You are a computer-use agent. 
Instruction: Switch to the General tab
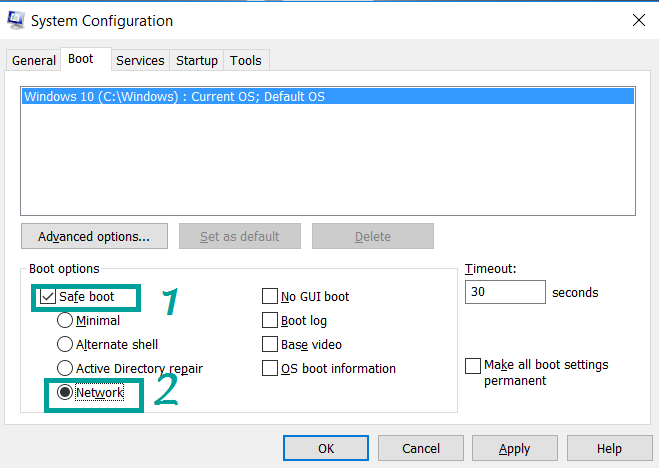pos(33,61)
